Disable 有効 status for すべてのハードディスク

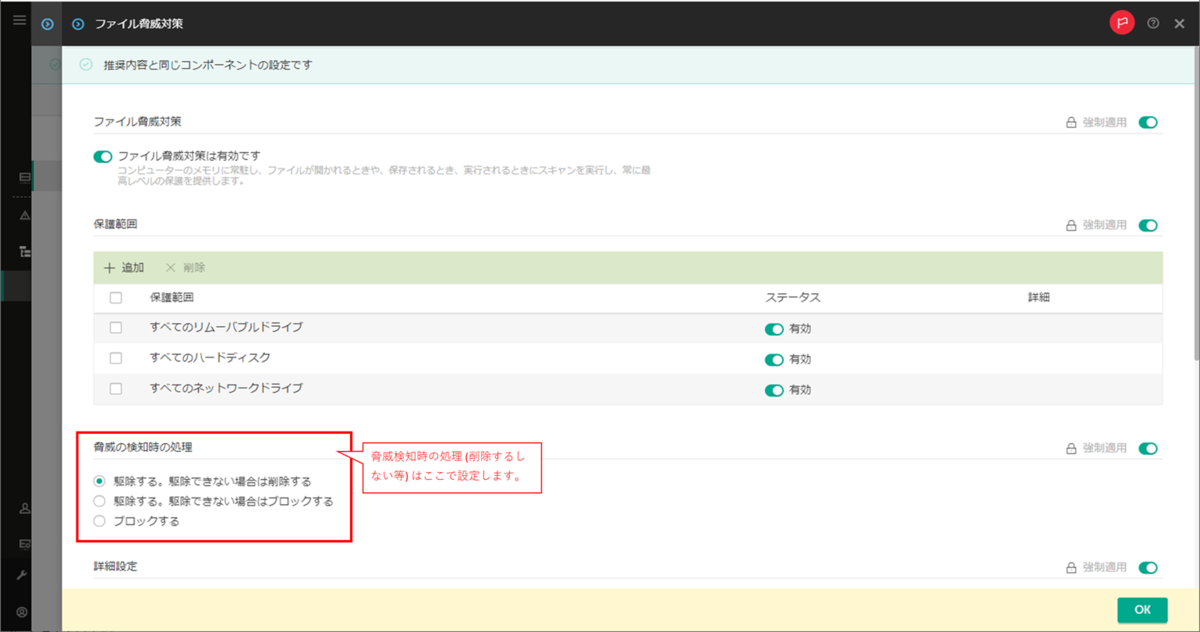[x=773, y=358]
